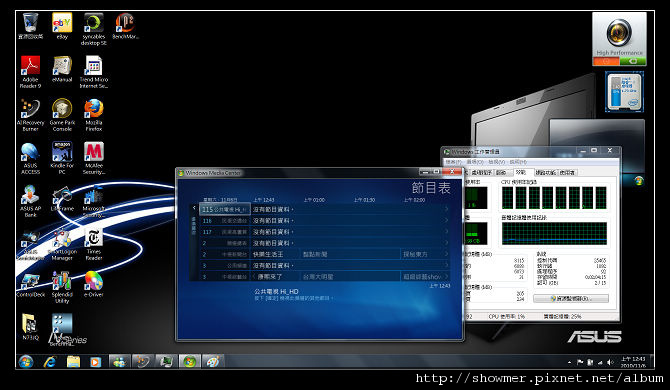Open the File menu in Task Manager

pyautogui.click(x=453, y=162)
